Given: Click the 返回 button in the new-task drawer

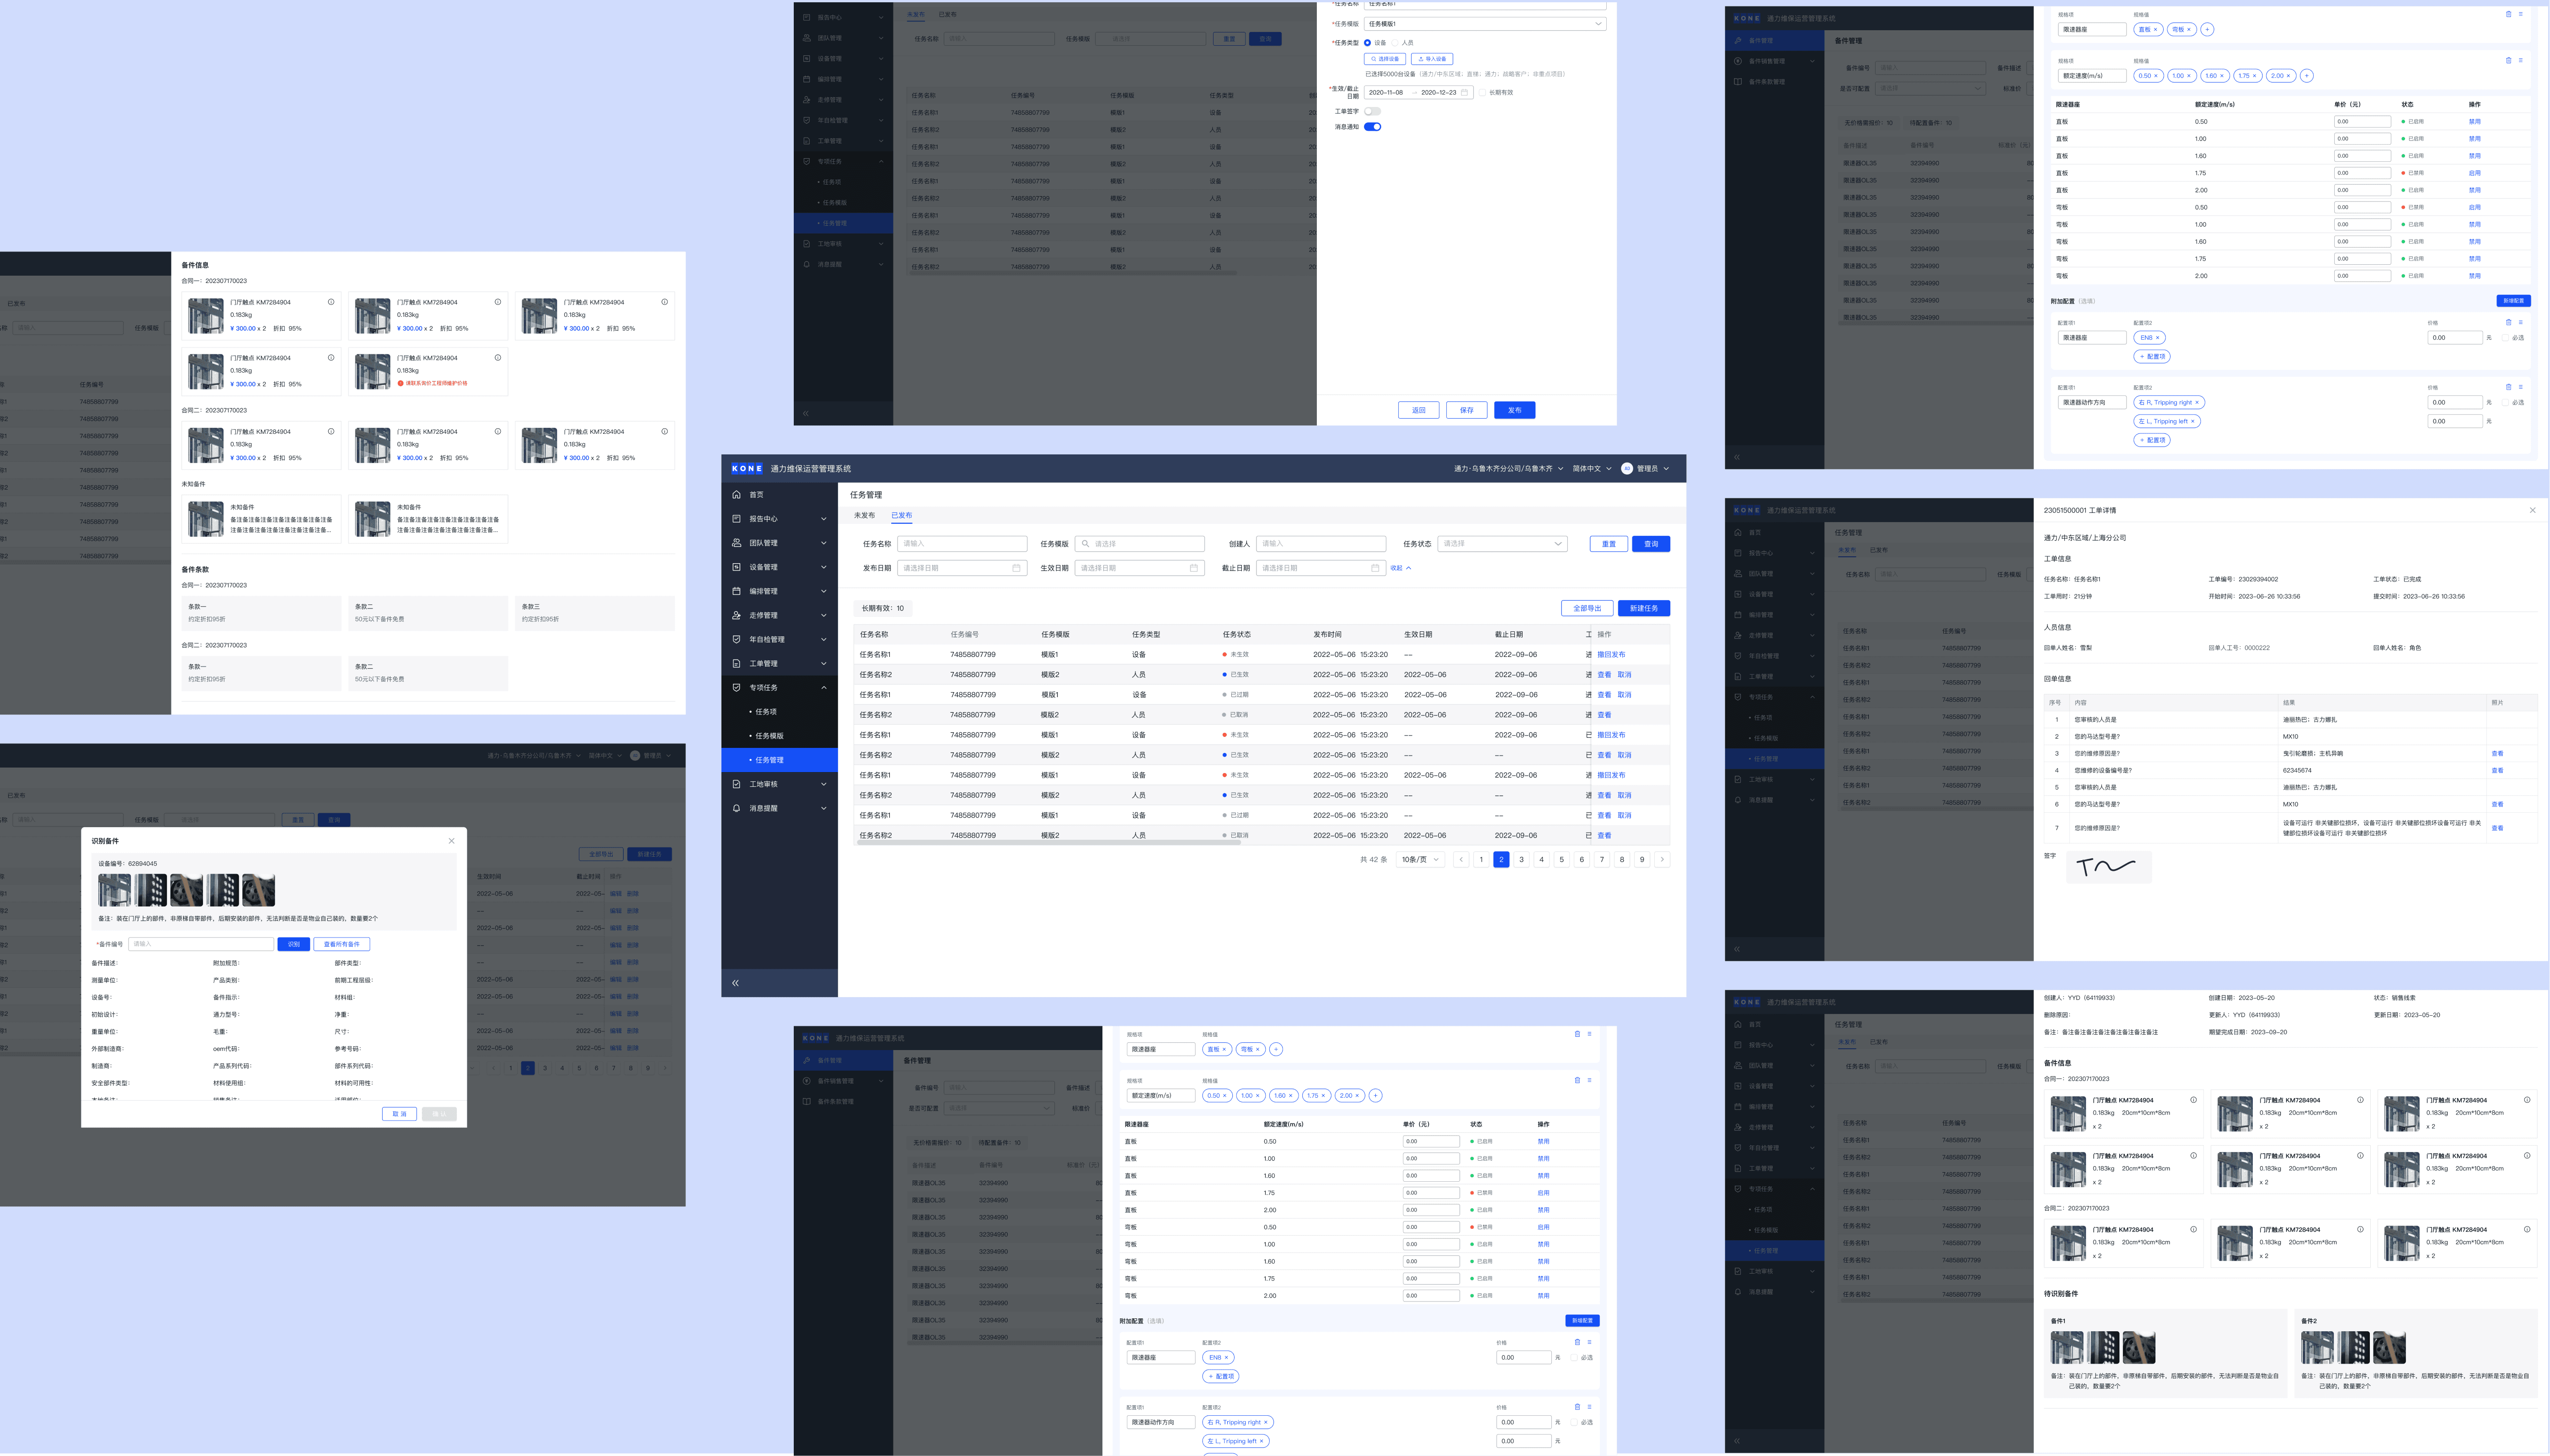Looking at the screenshot, I should 1418,410.
